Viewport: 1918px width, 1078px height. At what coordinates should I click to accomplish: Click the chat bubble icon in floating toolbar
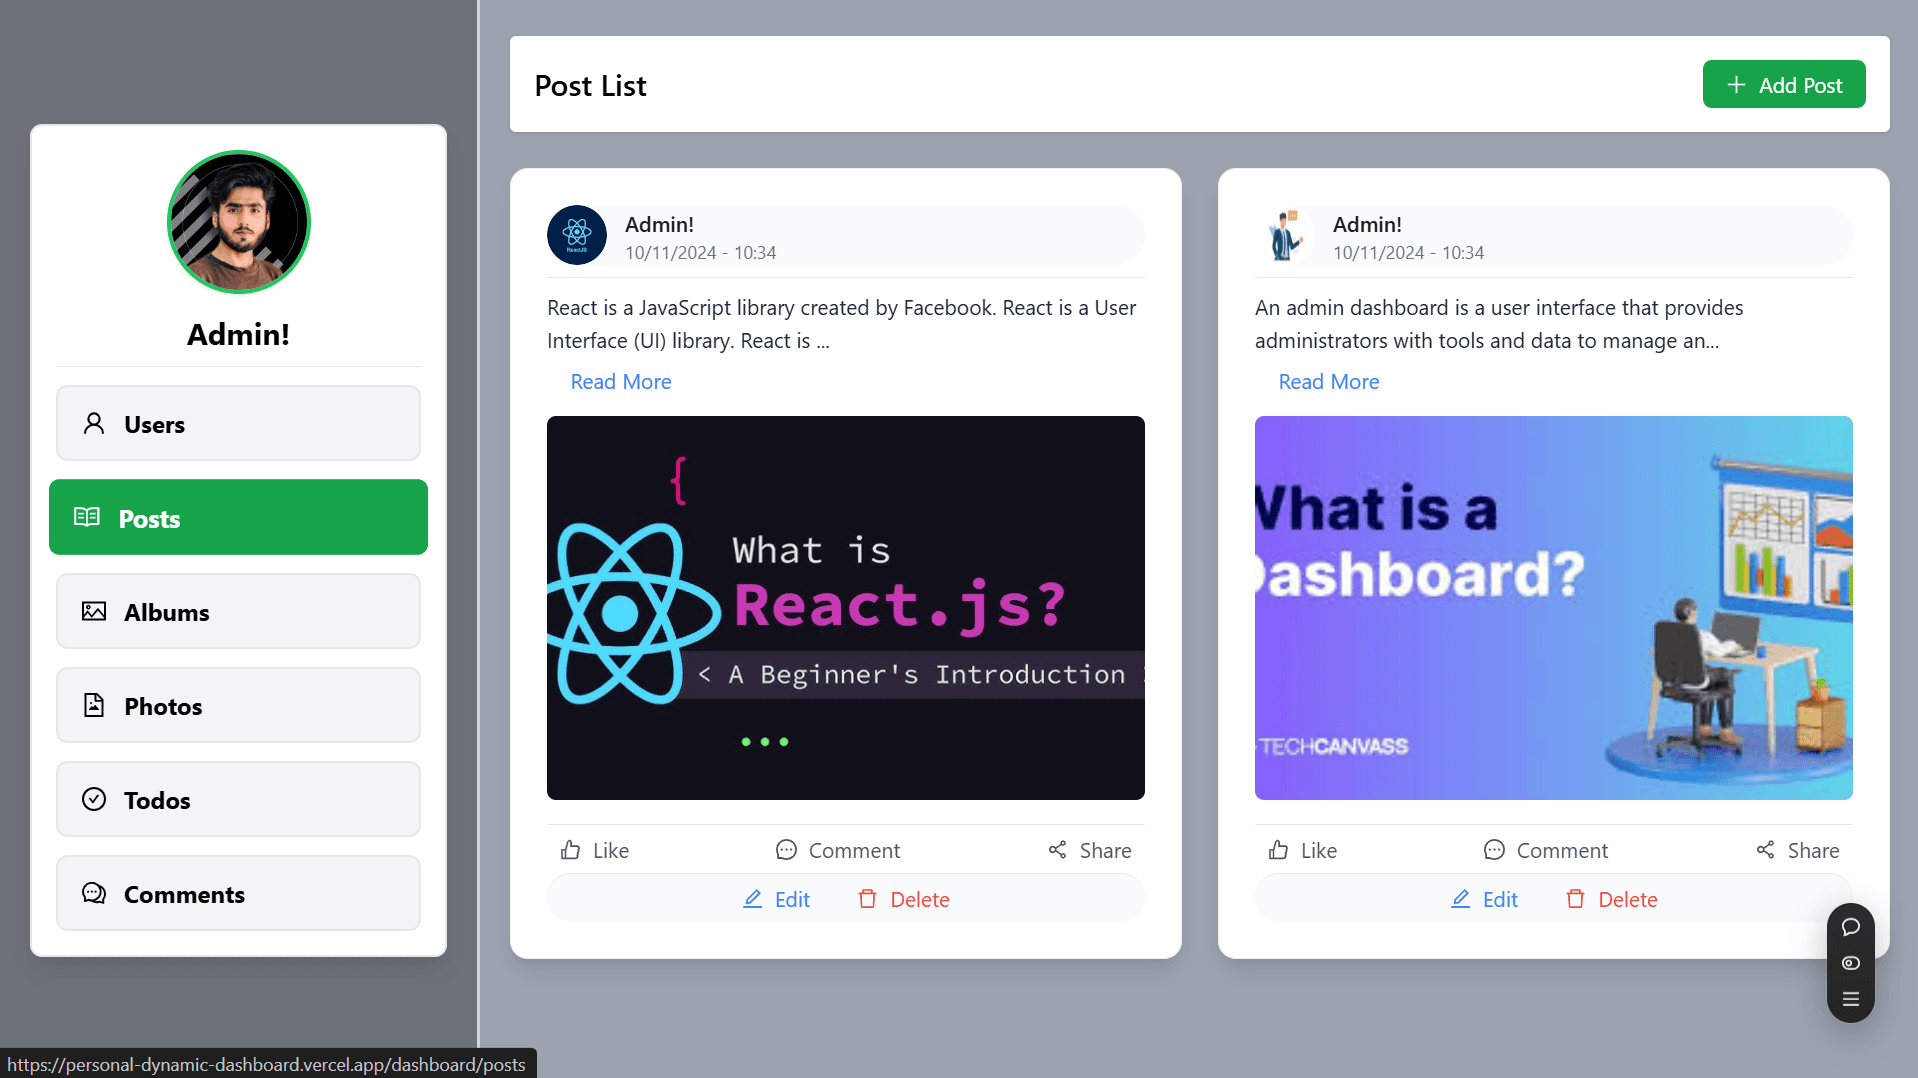pos(1851,927)
